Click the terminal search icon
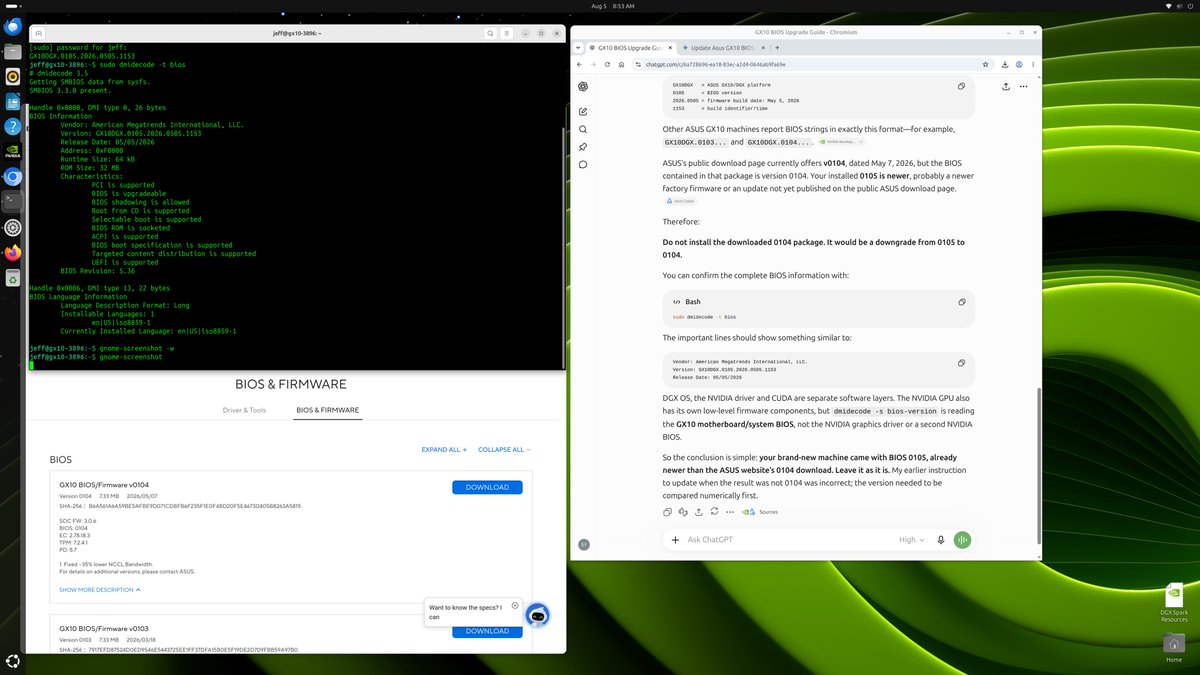The image size is (1200, 675). (491, 33)
